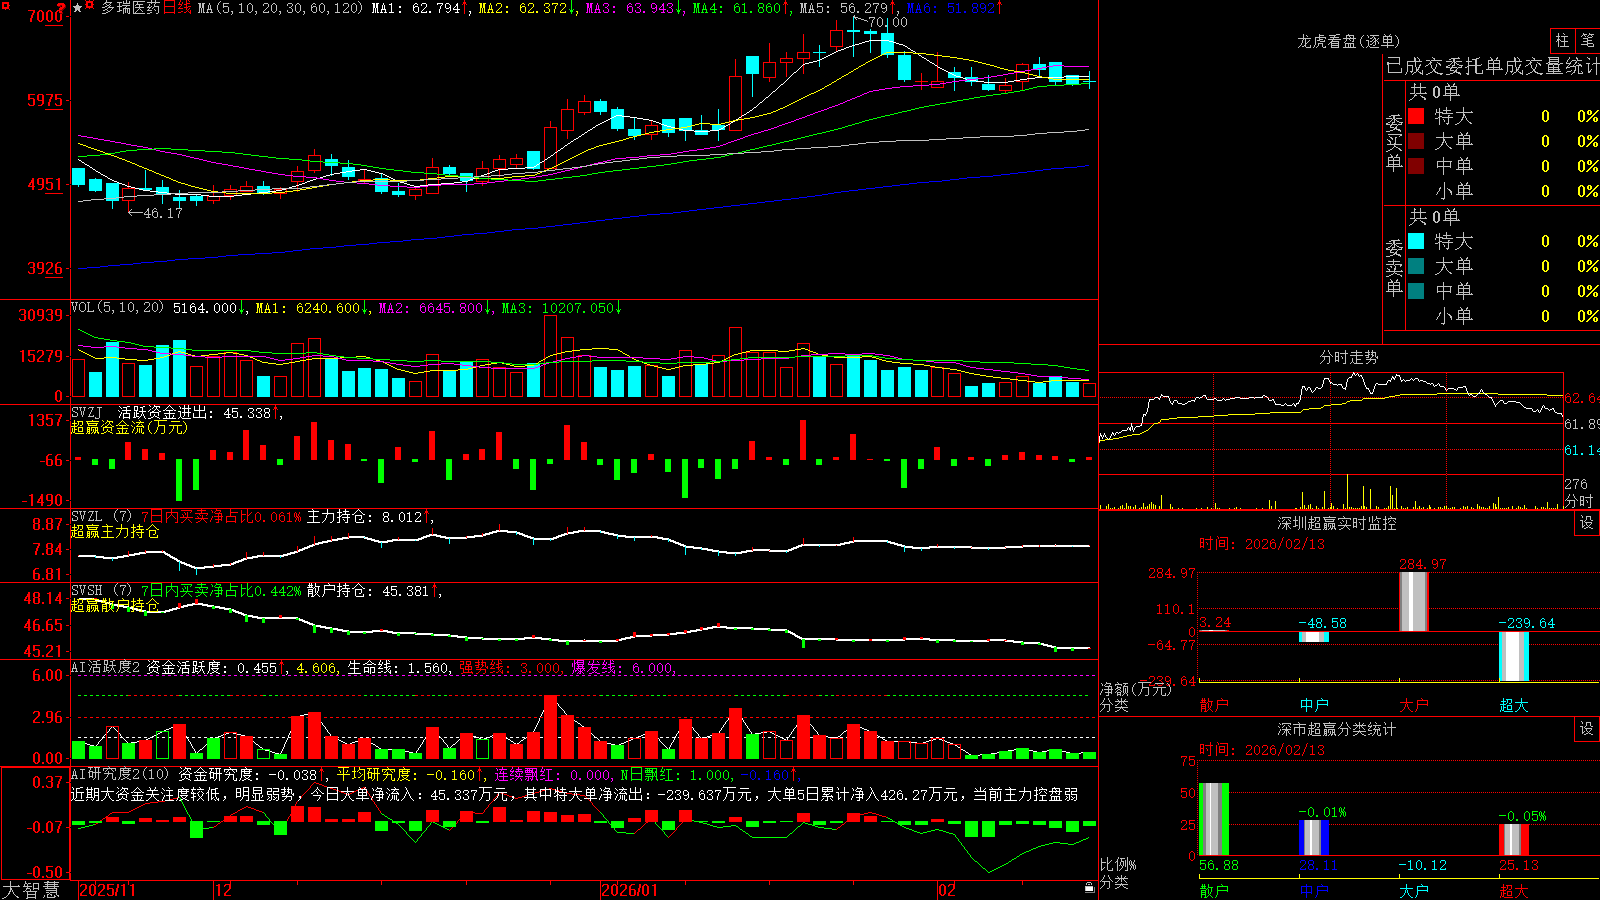
Task: Click the 龙虎看盘(逐单) panel title
Action: [1348, 41]
